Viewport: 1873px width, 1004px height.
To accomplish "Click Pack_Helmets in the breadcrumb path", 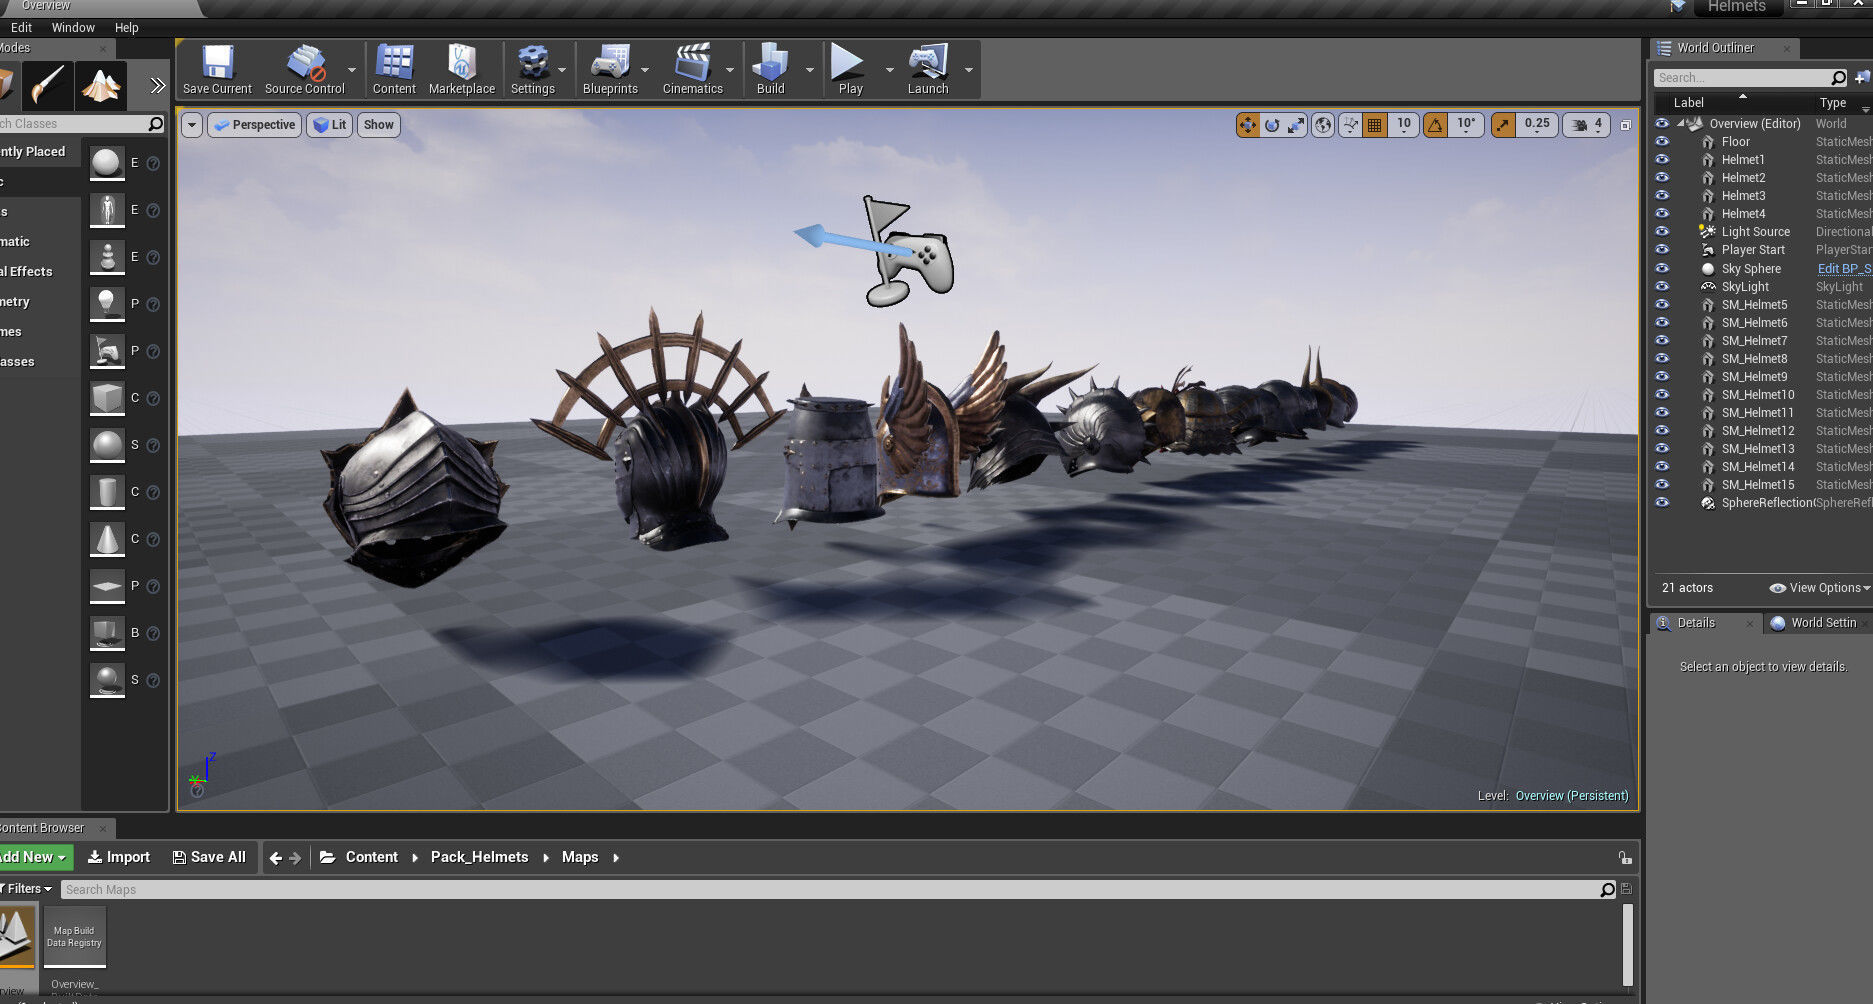I will coord(479,857).
